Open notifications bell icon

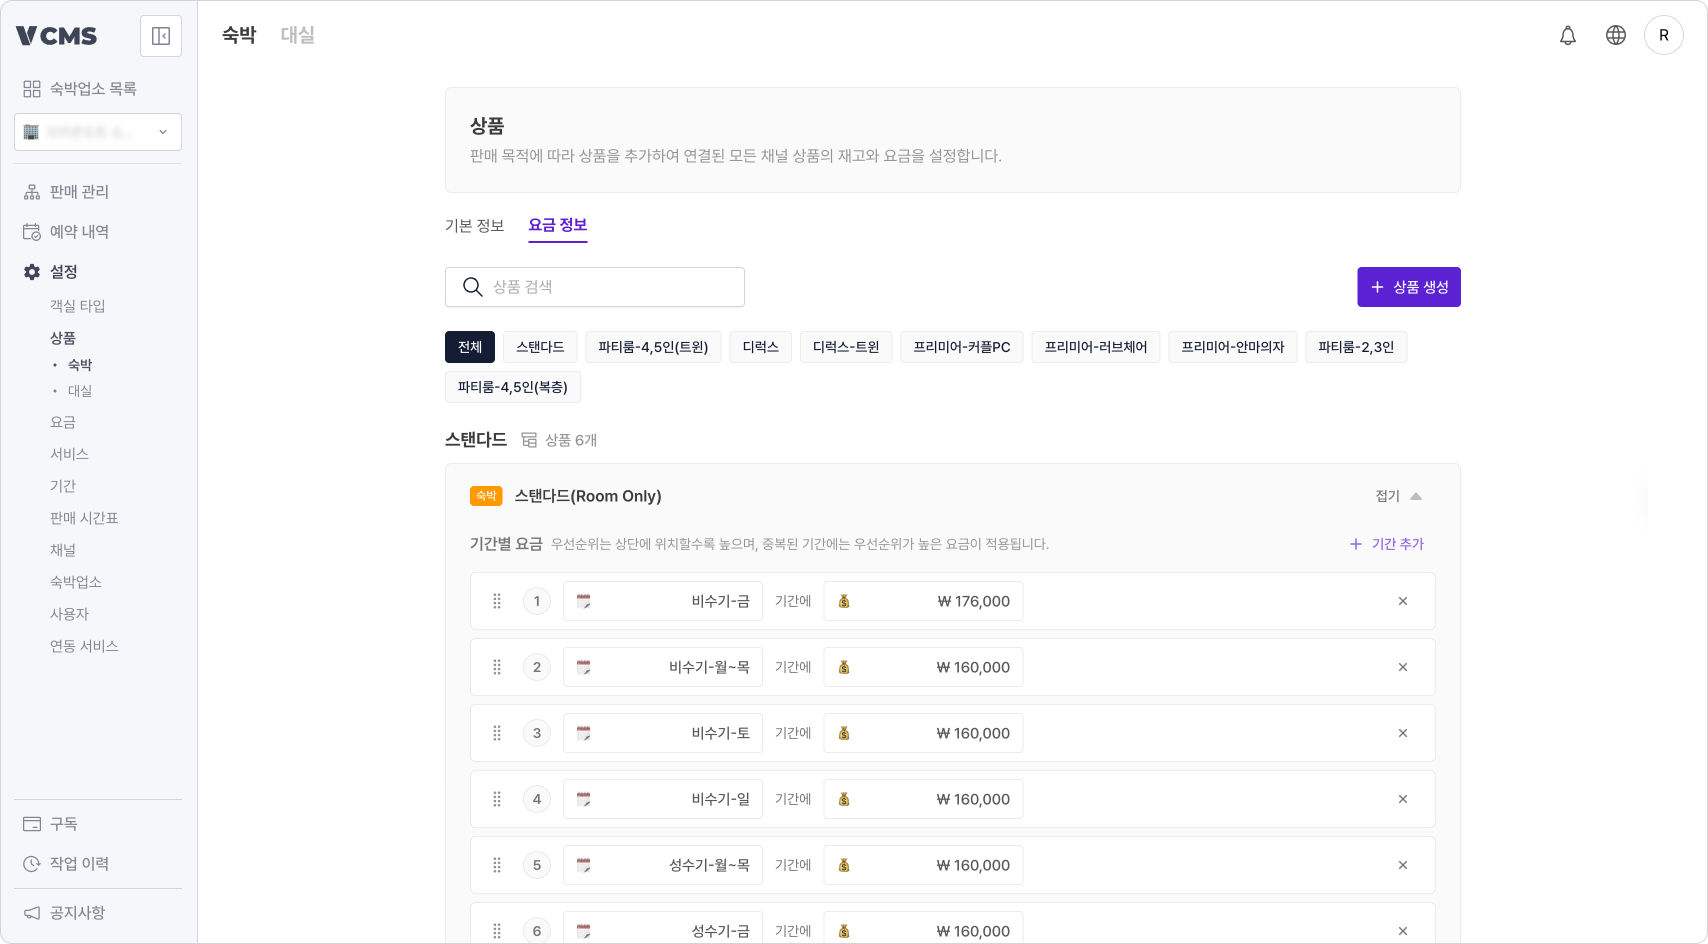pos(1568,35)
